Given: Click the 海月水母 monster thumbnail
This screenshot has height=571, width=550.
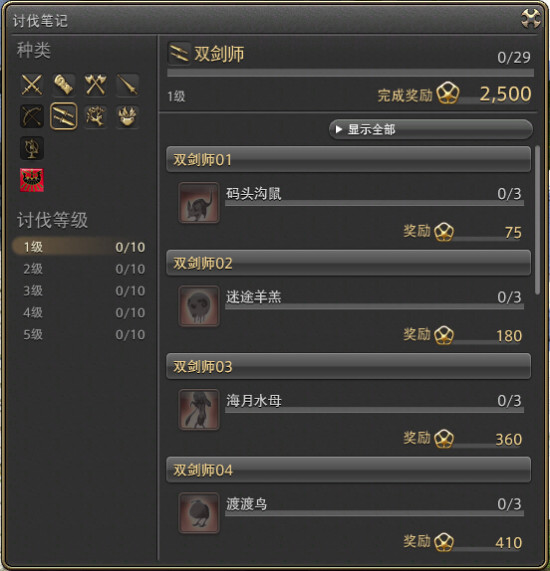Looking at the screenshot, I should pyautogui.click(x=199, y=410).
